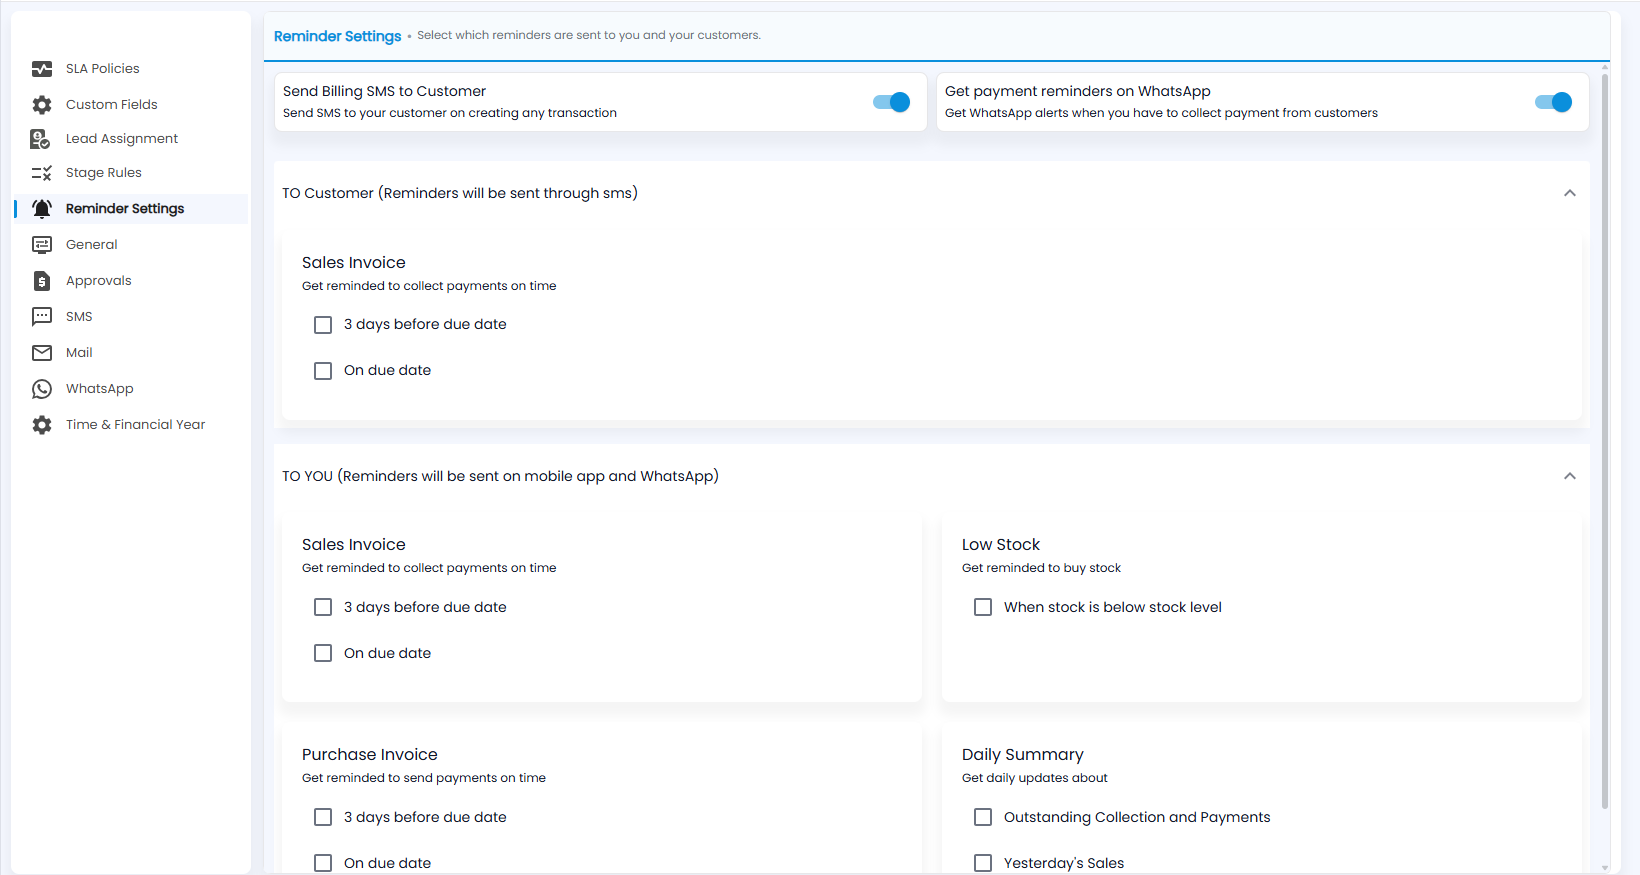Click the Low Stock card title
The image size is (1640, 875).
(x=1001, y=545)
